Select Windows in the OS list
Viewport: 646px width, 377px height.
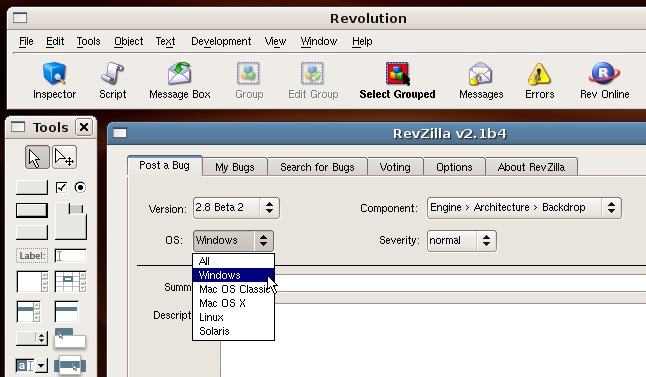click(x=233, y=275)
